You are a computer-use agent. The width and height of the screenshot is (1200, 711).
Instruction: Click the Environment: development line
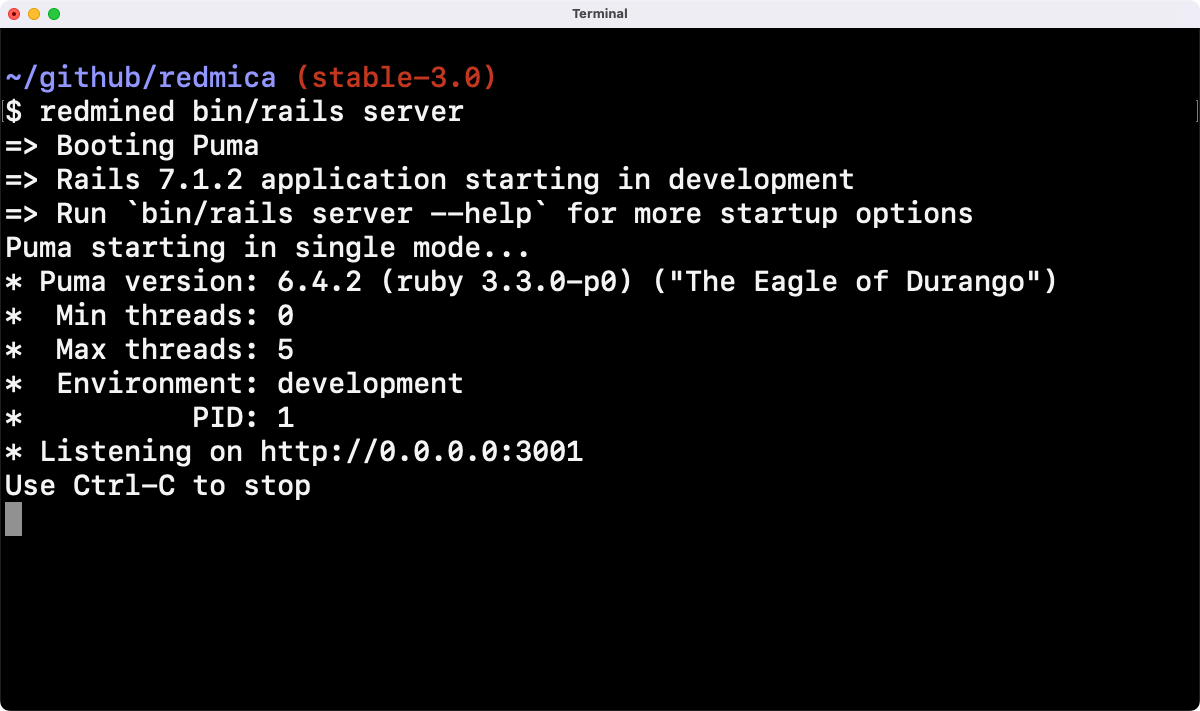click(x=259, y=384)
